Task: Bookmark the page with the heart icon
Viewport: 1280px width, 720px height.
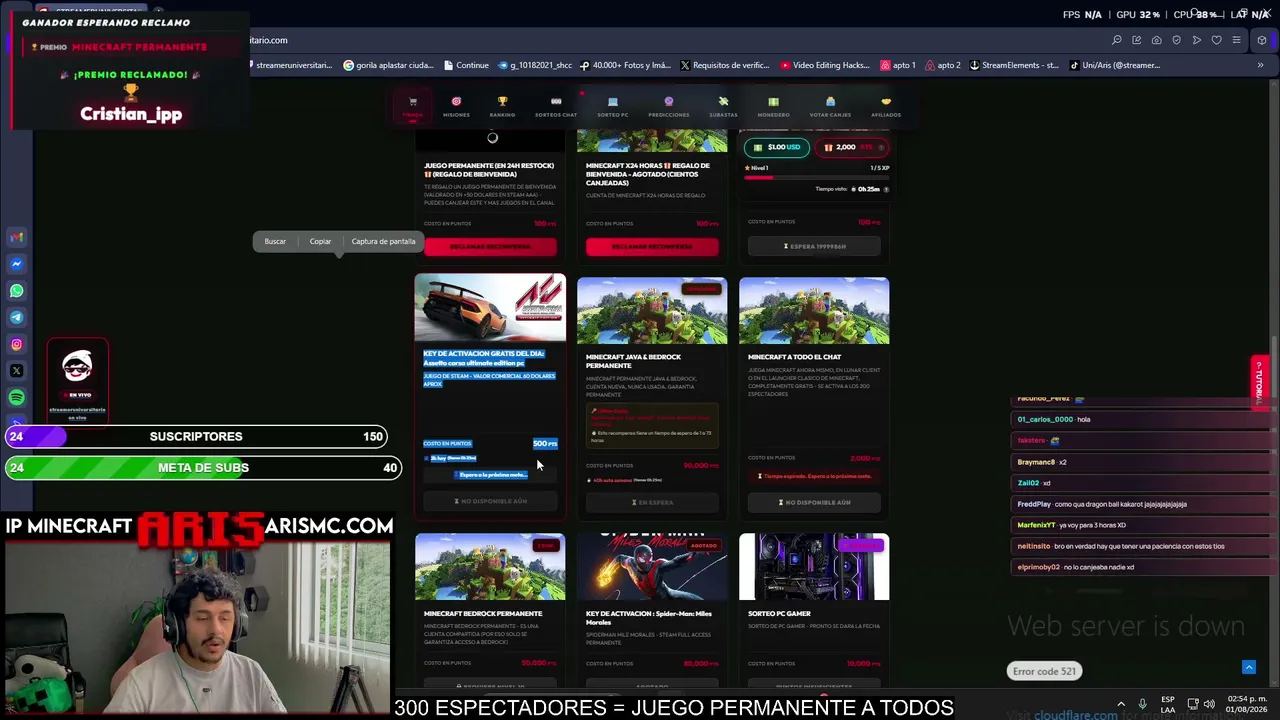Action: click(1217, 40)
